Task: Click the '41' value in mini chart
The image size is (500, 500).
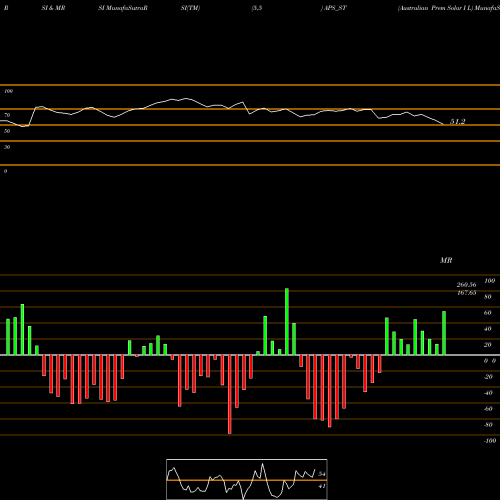Action: tap(322, 486)
